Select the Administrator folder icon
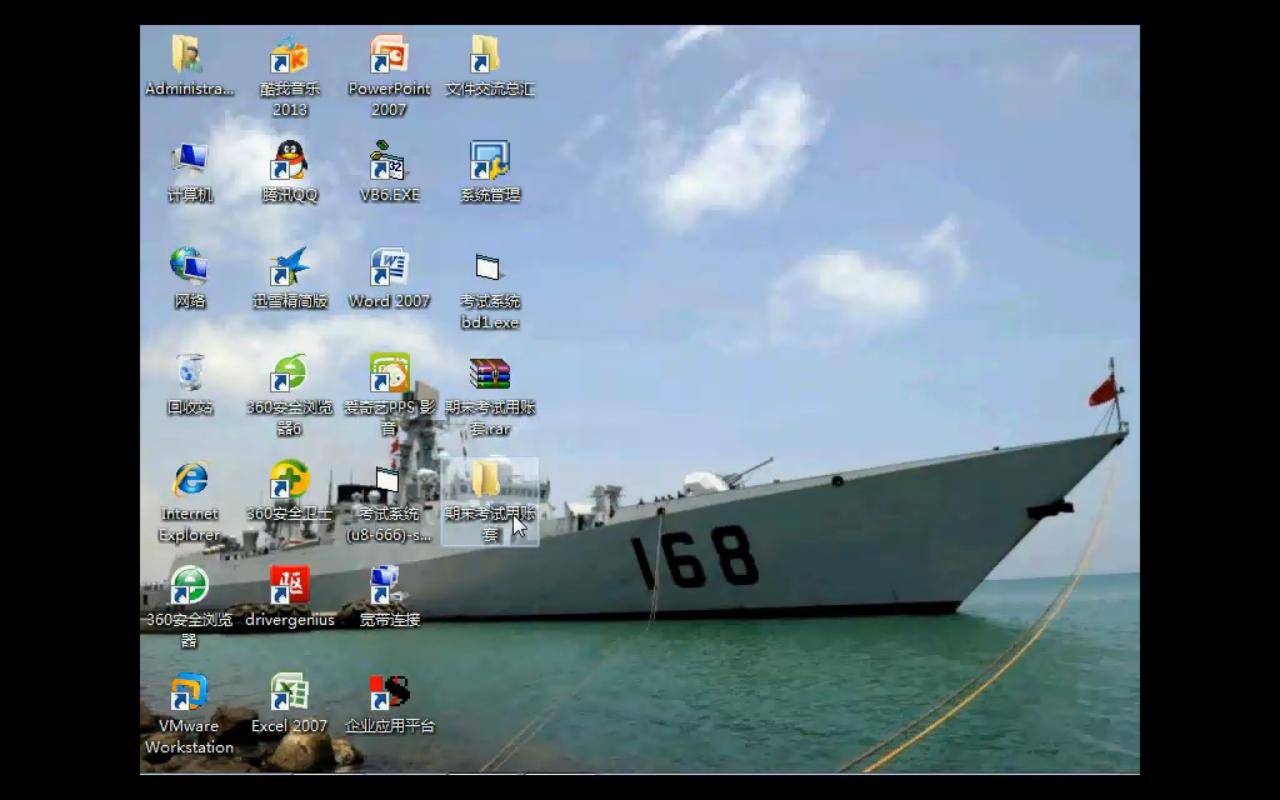Viewport: 1280px width, 800px height. tap(188, 56)
